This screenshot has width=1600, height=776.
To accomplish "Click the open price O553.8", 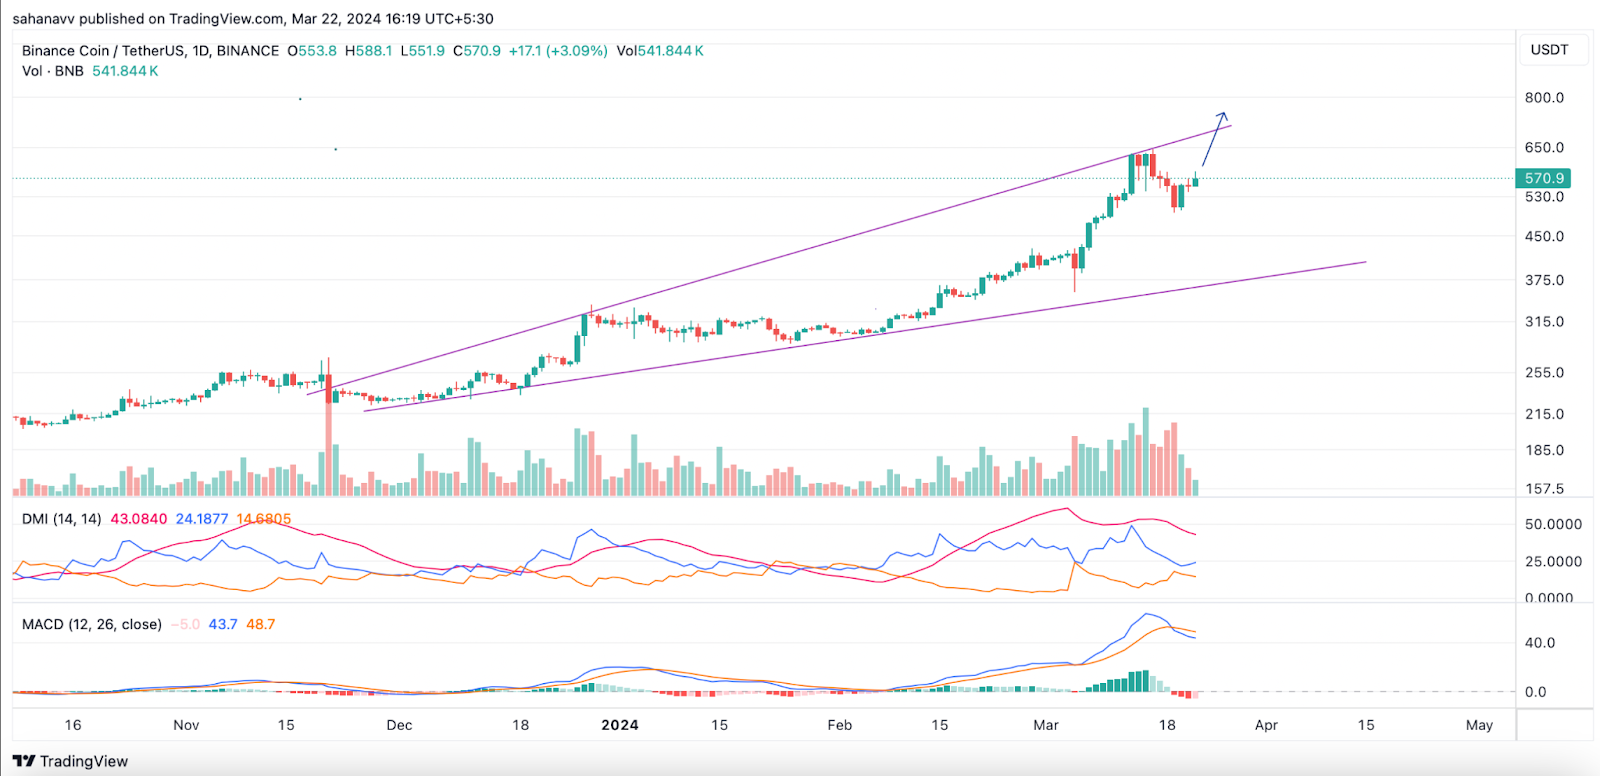I will click(312, 50).
